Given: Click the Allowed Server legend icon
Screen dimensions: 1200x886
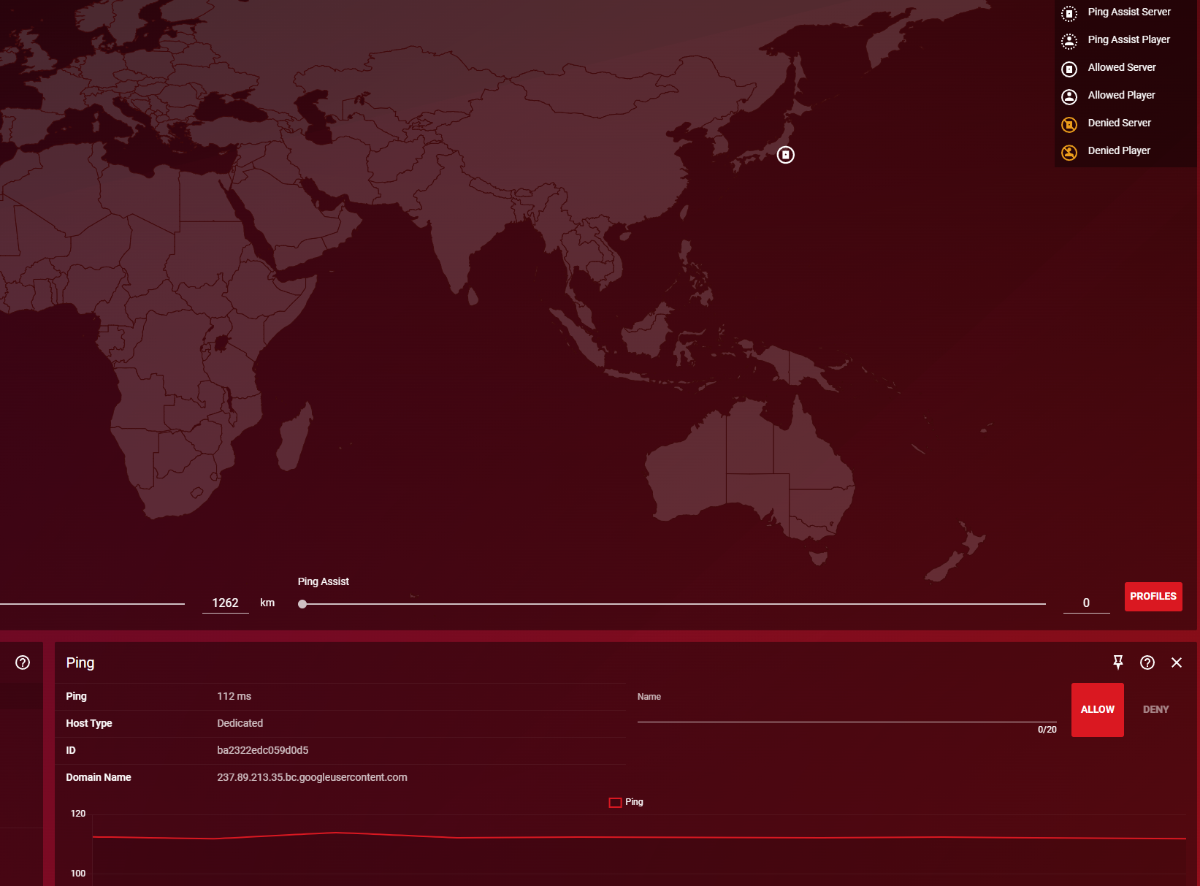Looking at the screenshot, I should 1069,69.
